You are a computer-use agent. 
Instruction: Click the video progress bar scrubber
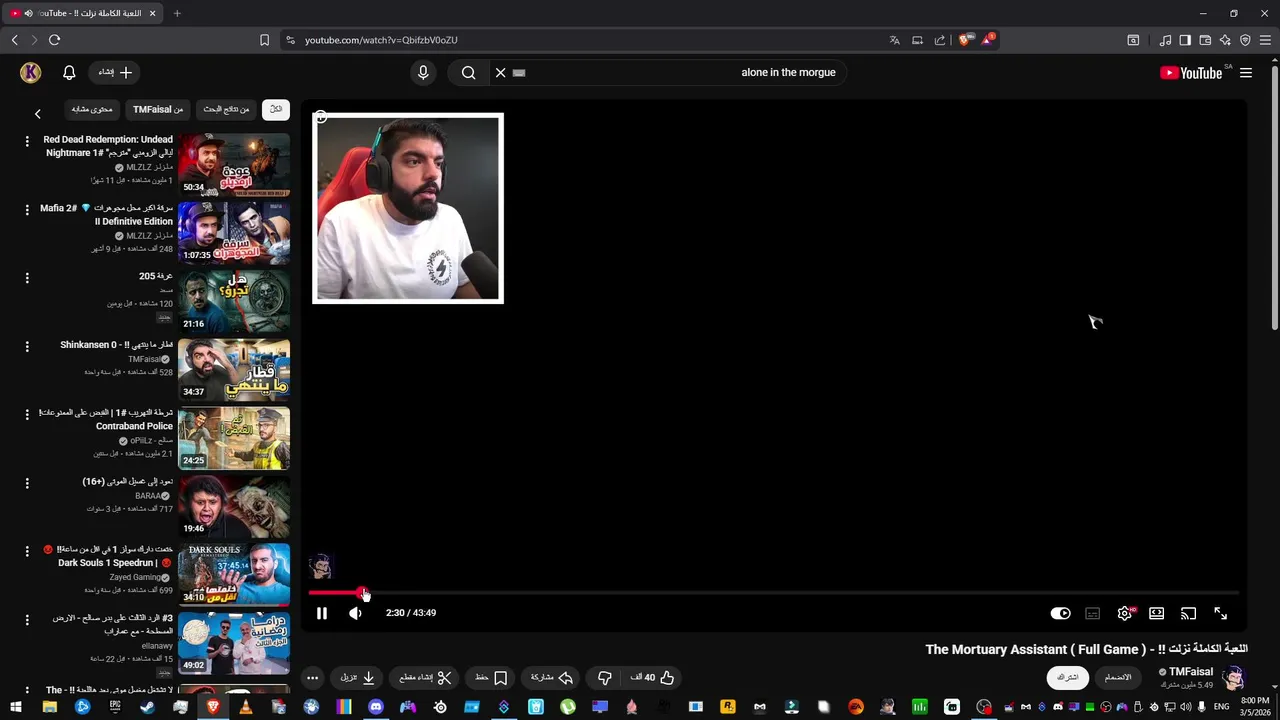click(x=363, y=593)
